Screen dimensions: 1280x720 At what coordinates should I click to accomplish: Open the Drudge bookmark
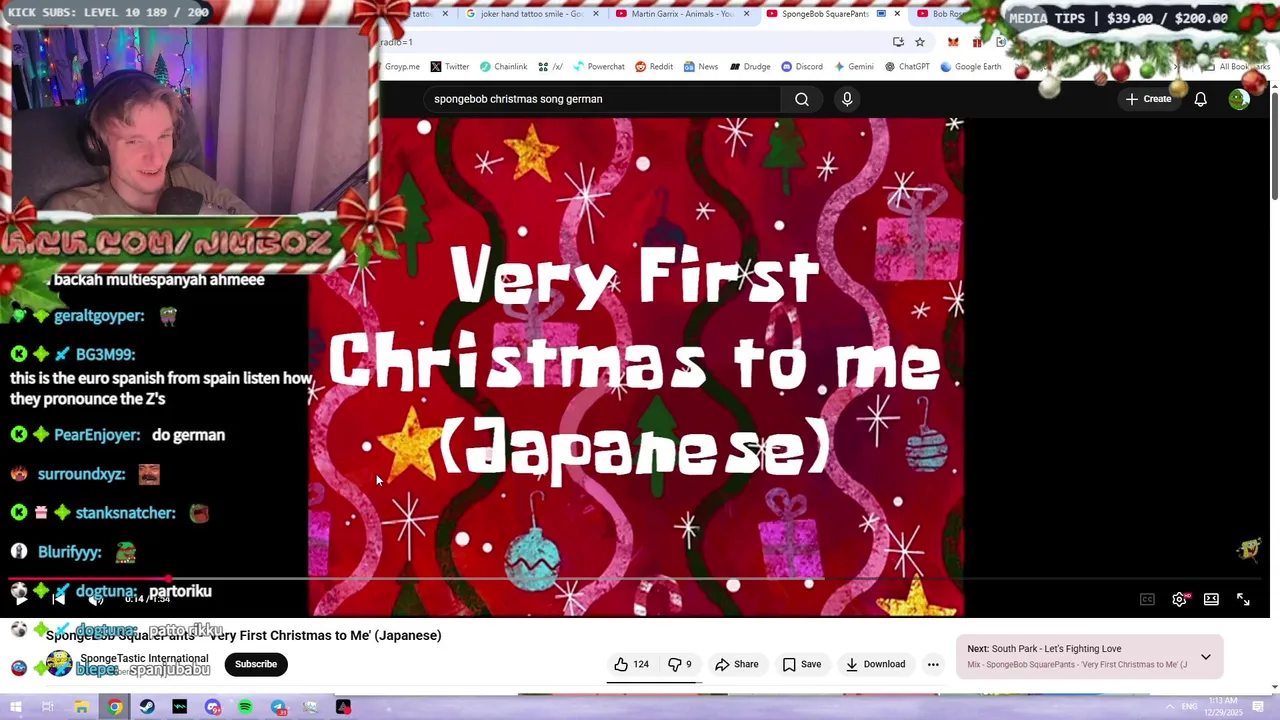point(750,67)
